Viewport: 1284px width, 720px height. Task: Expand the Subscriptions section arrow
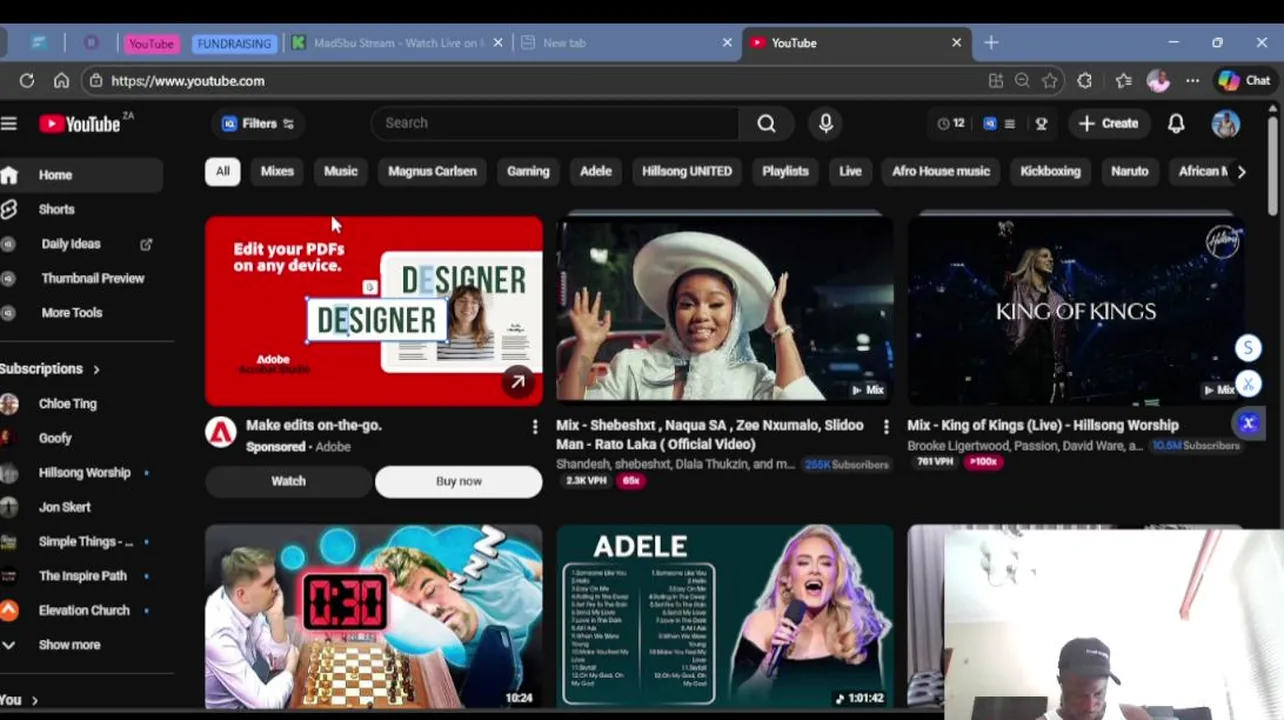point(96,369)
